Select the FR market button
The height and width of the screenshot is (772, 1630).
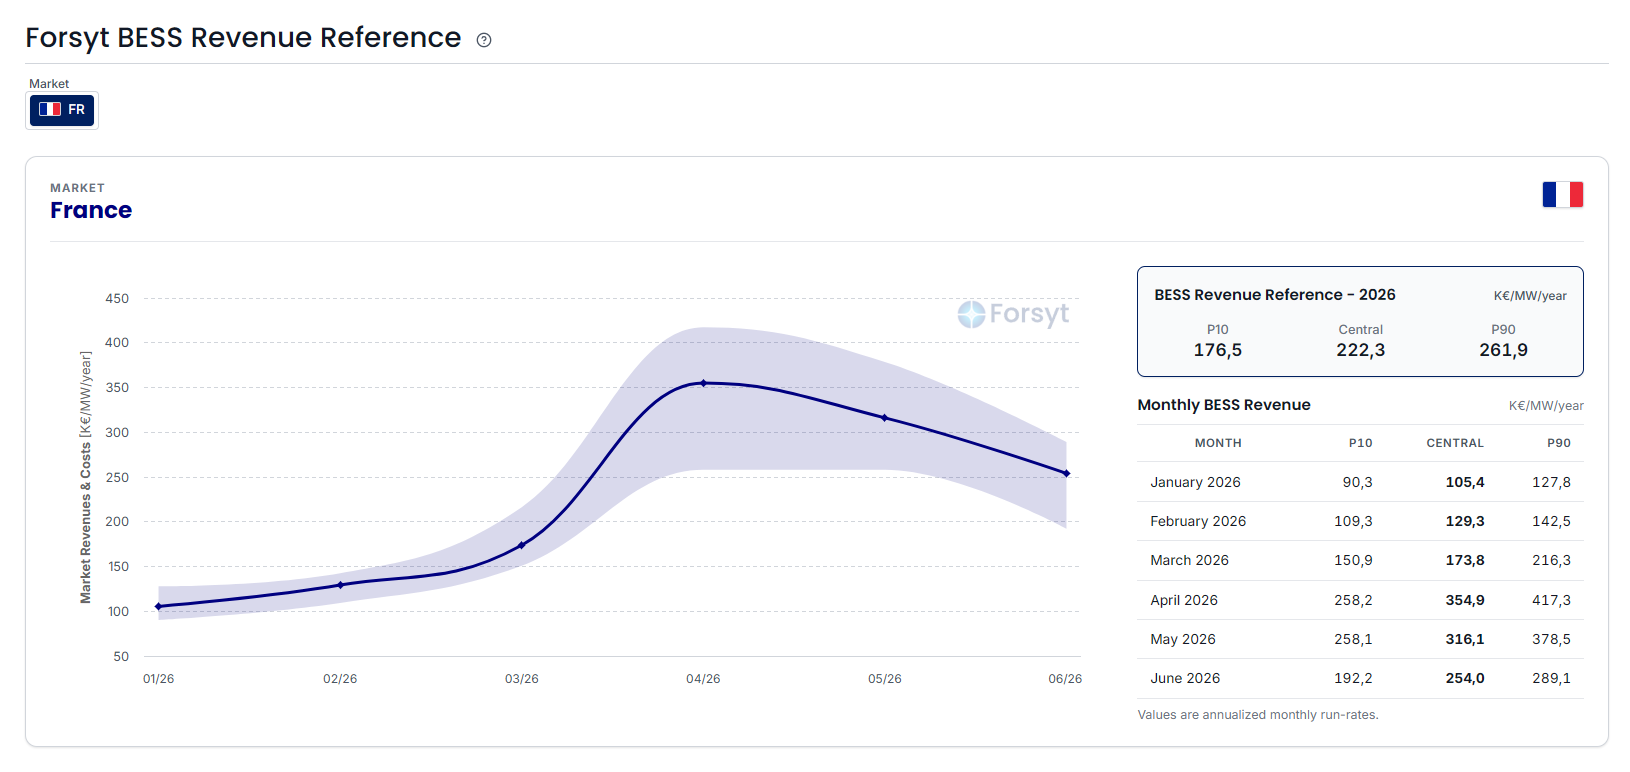tap(62, 110)
